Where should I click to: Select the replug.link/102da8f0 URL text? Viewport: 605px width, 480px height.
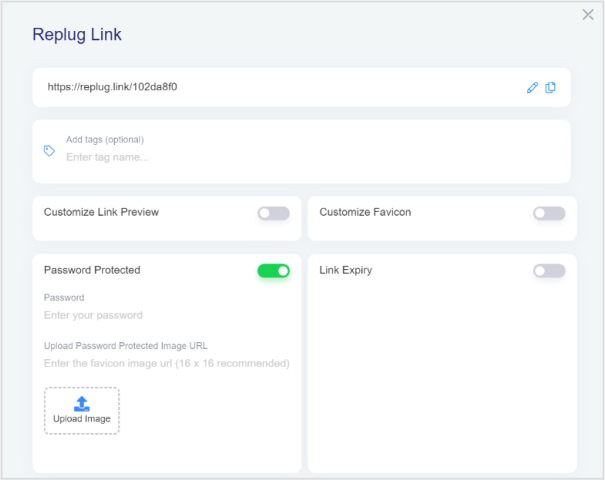pyautogui.click(x=112, y=87)
